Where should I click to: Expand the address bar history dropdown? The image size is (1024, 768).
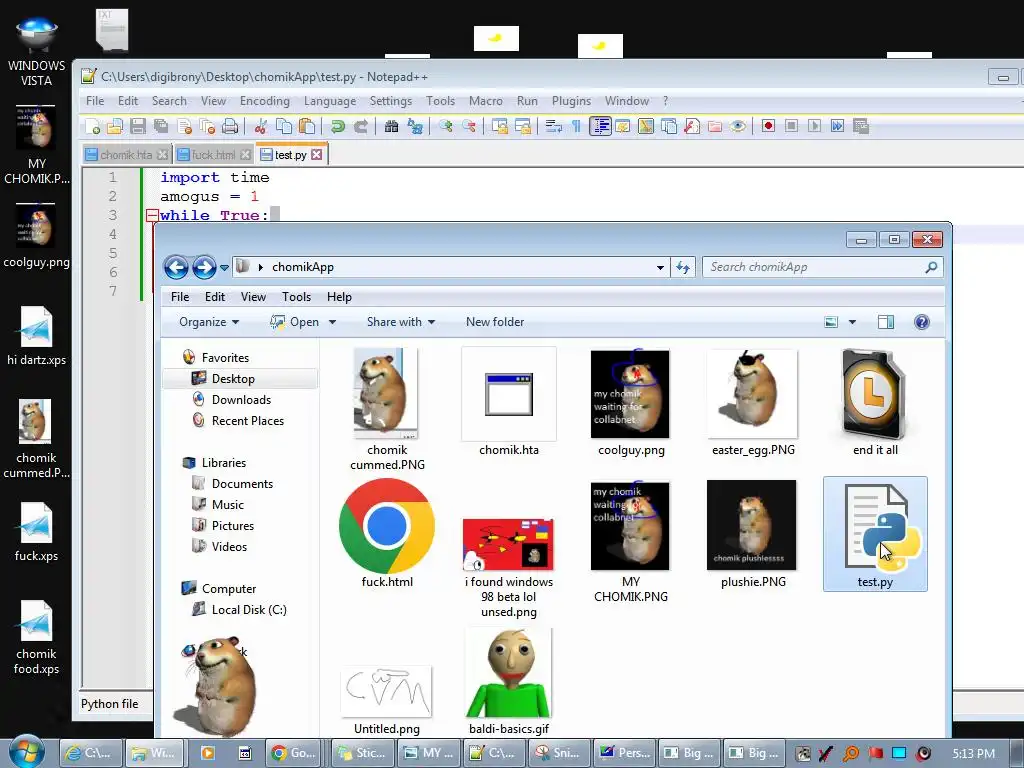click(x=660, y=268)
